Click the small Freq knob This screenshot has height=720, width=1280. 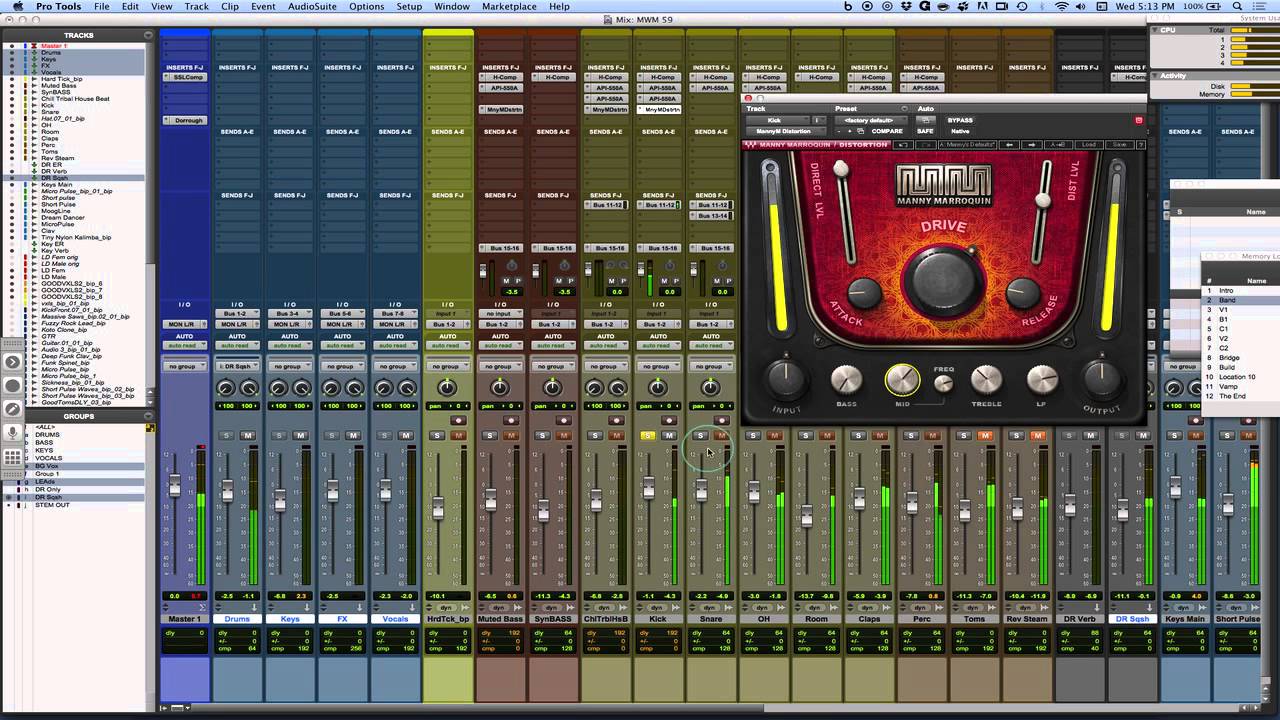coord(943,384)
